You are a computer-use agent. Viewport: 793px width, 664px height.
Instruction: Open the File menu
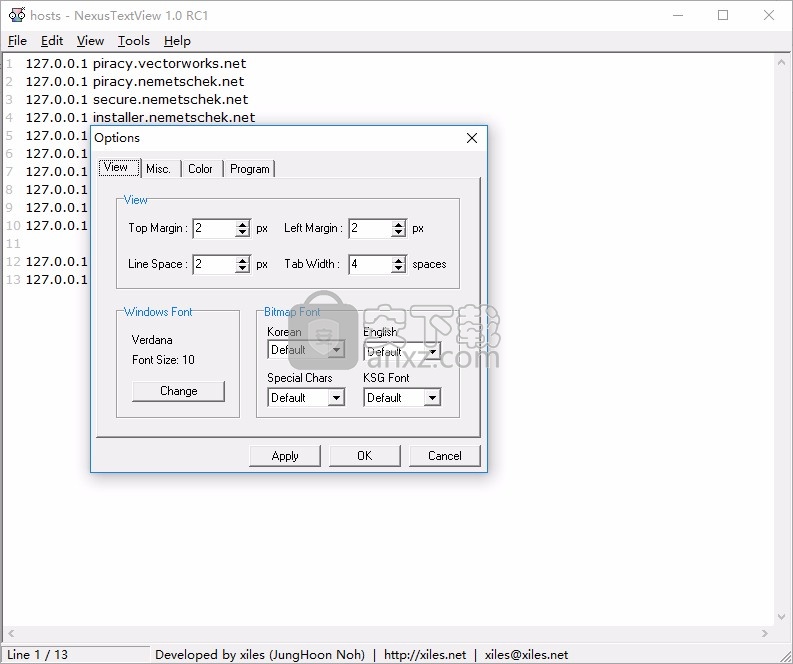17,41
